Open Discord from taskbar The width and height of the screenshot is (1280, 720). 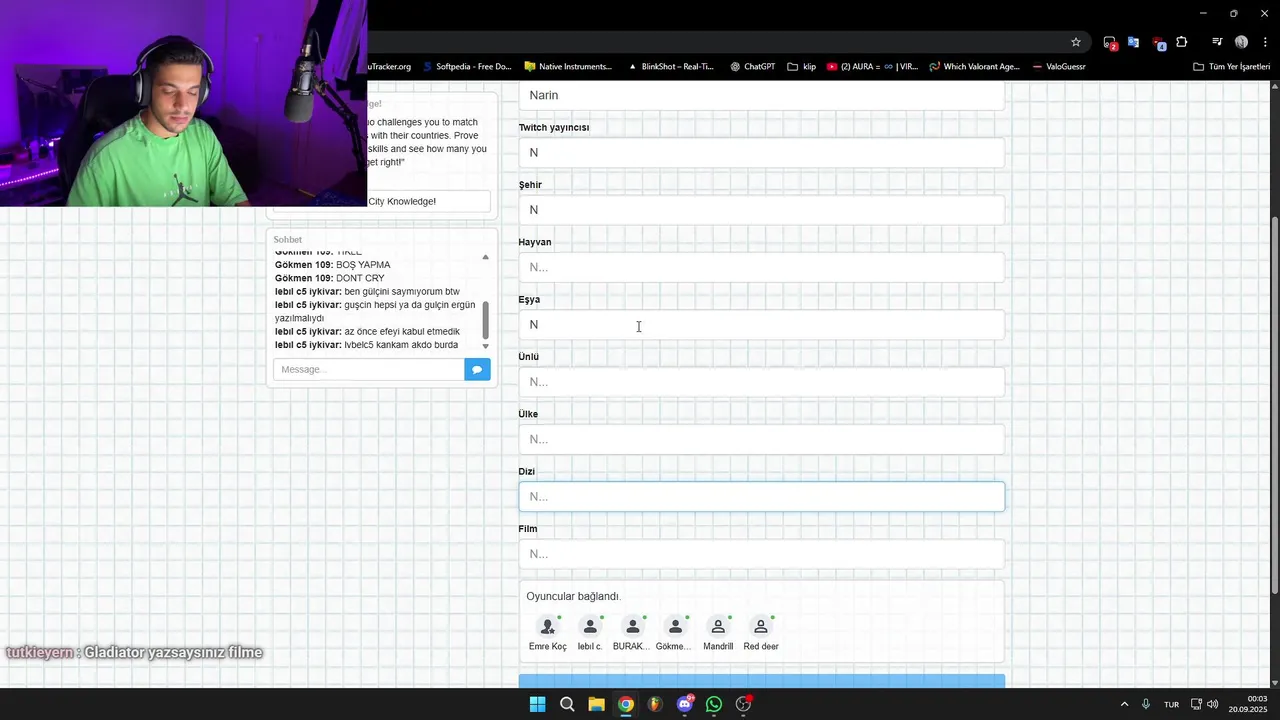coord(685,704)
